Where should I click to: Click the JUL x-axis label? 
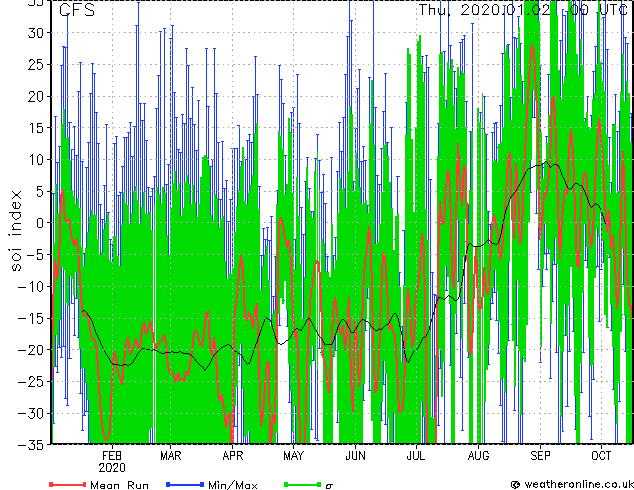click(416, 456)
